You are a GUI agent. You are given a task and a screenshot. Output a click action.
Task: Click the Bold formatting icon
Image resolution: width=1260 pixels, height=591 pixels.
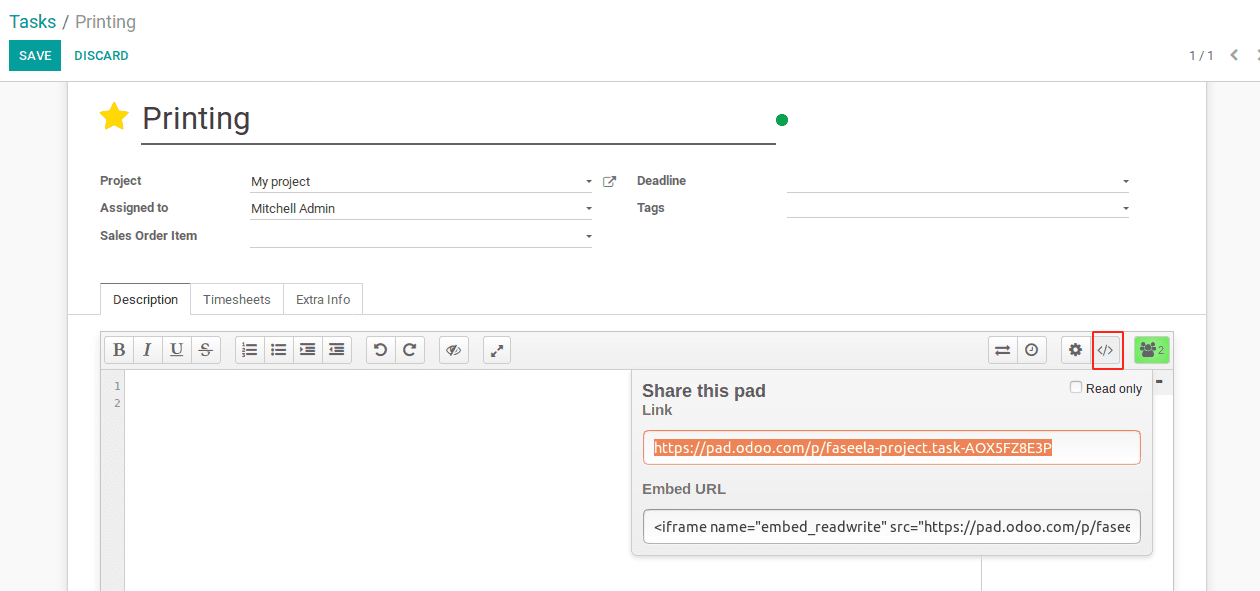pos(119,350)
